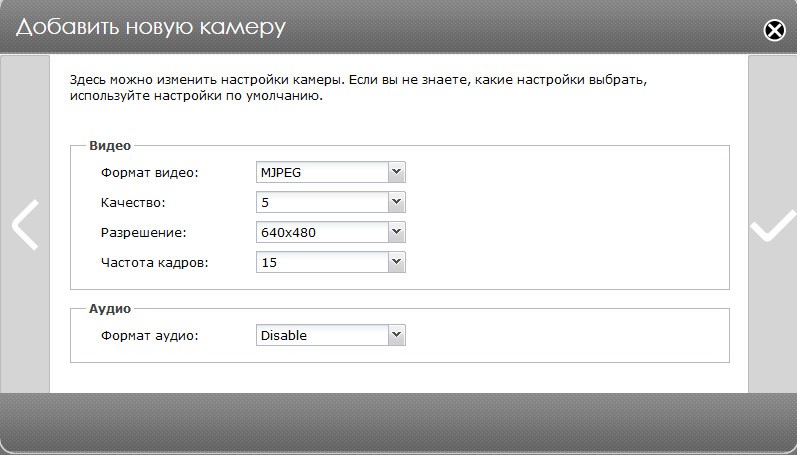Open the Формат видео MJPEG dropdown

coord(322,173)
